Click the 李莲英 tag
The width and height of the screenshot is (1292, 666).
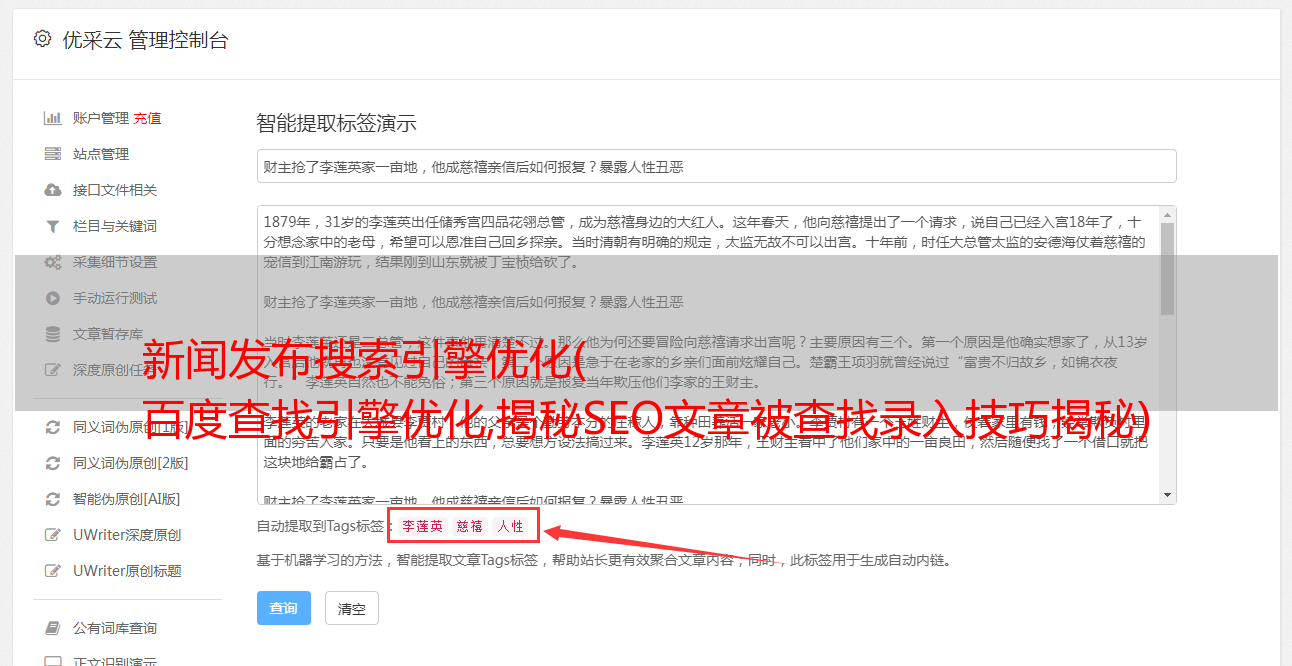coord(423,526)
